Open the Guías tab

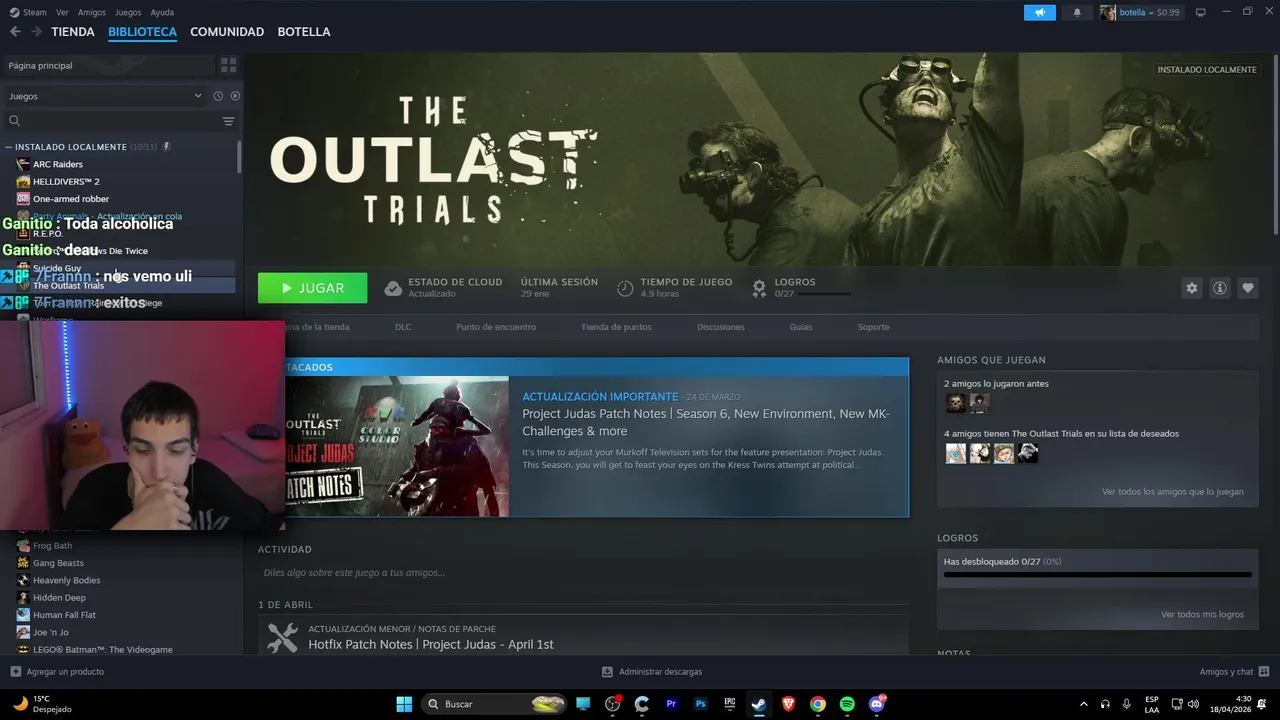pos(801,327)
